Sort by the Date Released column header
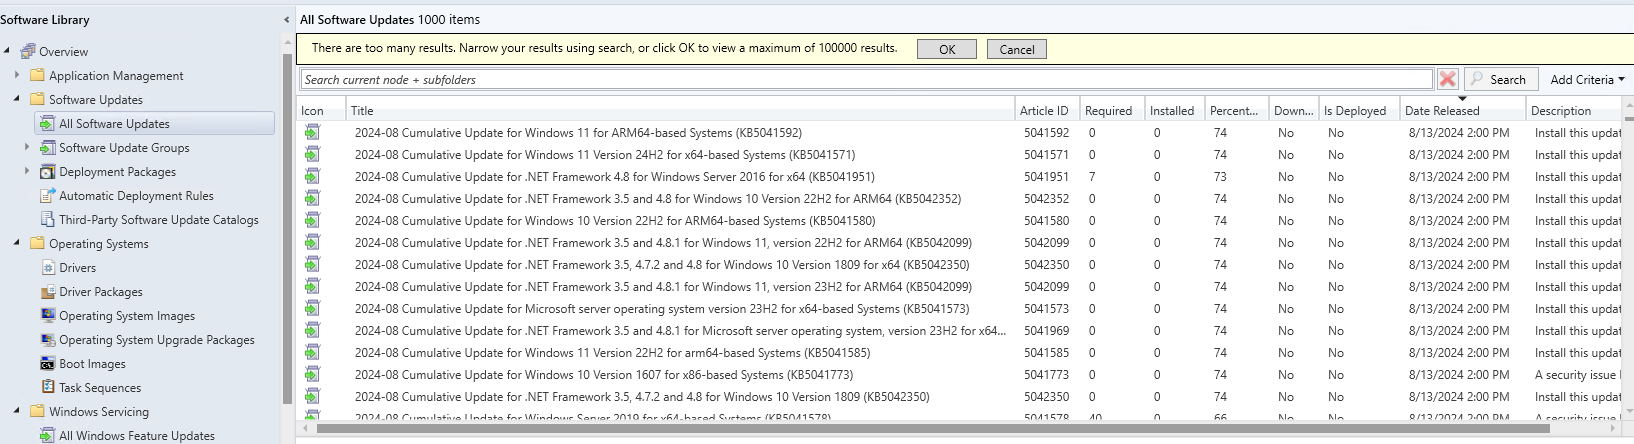This screenshot has height=444, width=1634. (x=1462, y=110)
